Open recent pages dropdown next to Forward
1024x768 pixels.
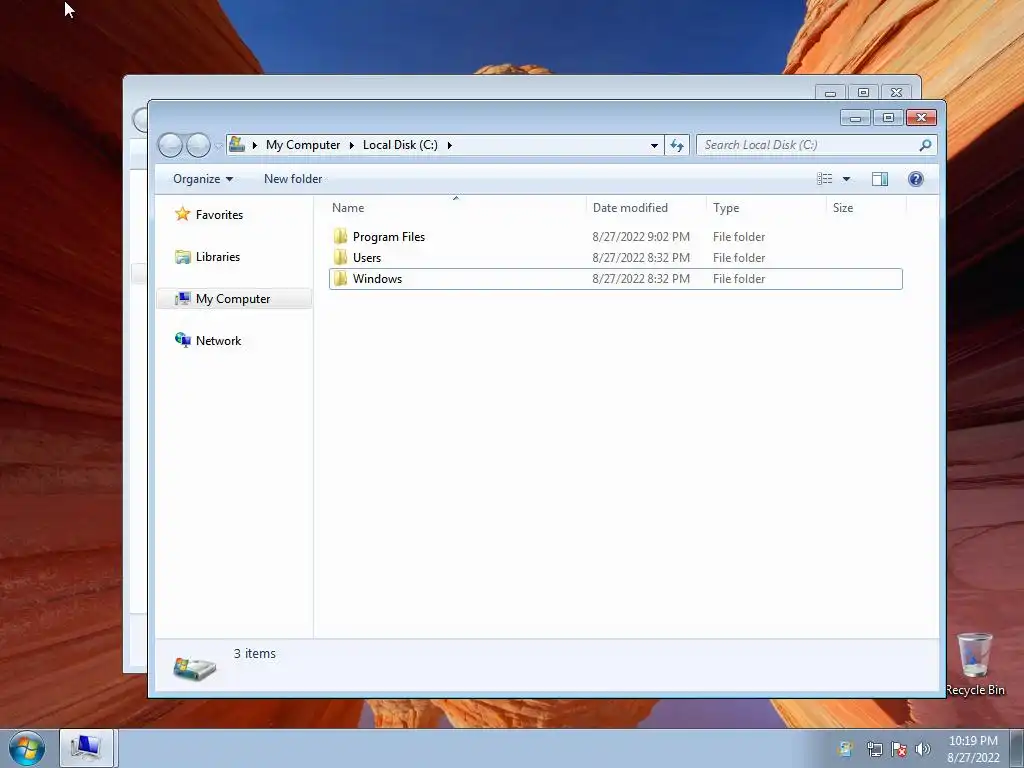[x=218, y=146]
